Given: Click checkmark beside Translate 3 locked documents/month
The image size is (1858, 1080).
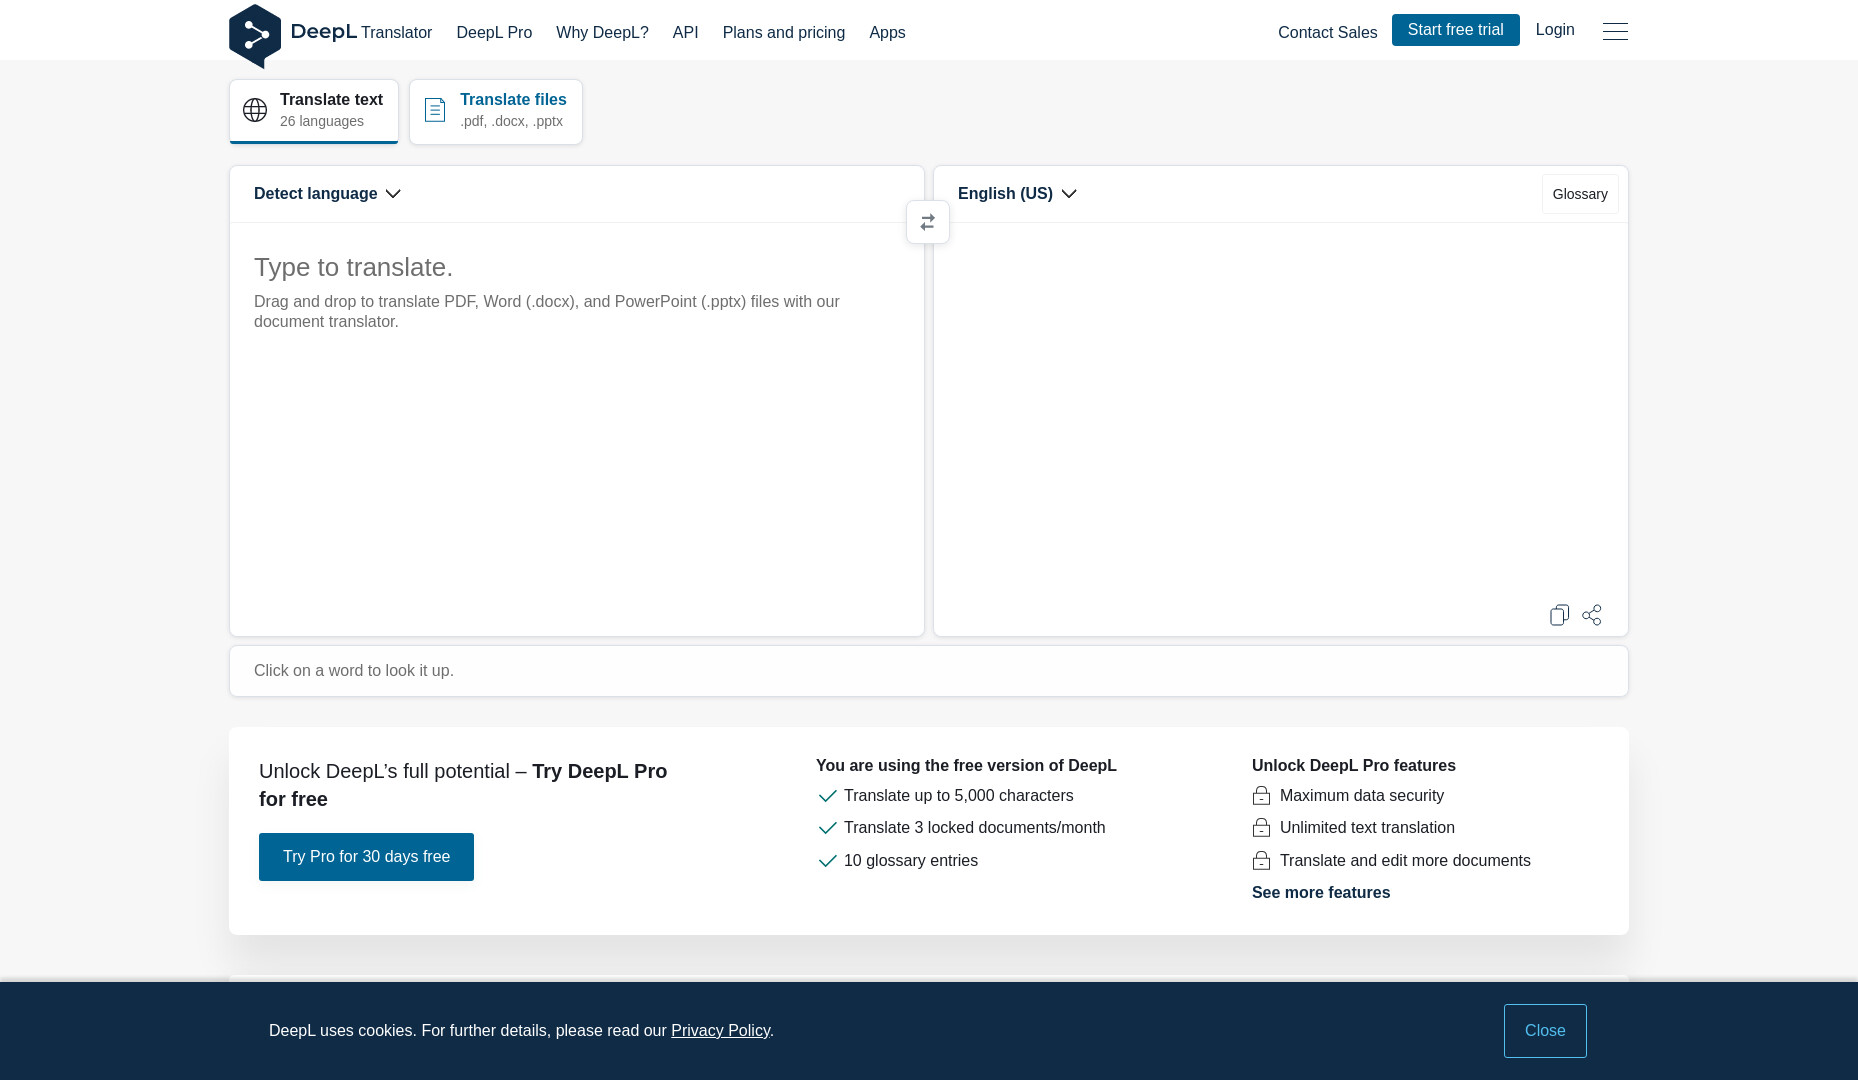Looking at the screenshot, I should click(x=827, y=828).
